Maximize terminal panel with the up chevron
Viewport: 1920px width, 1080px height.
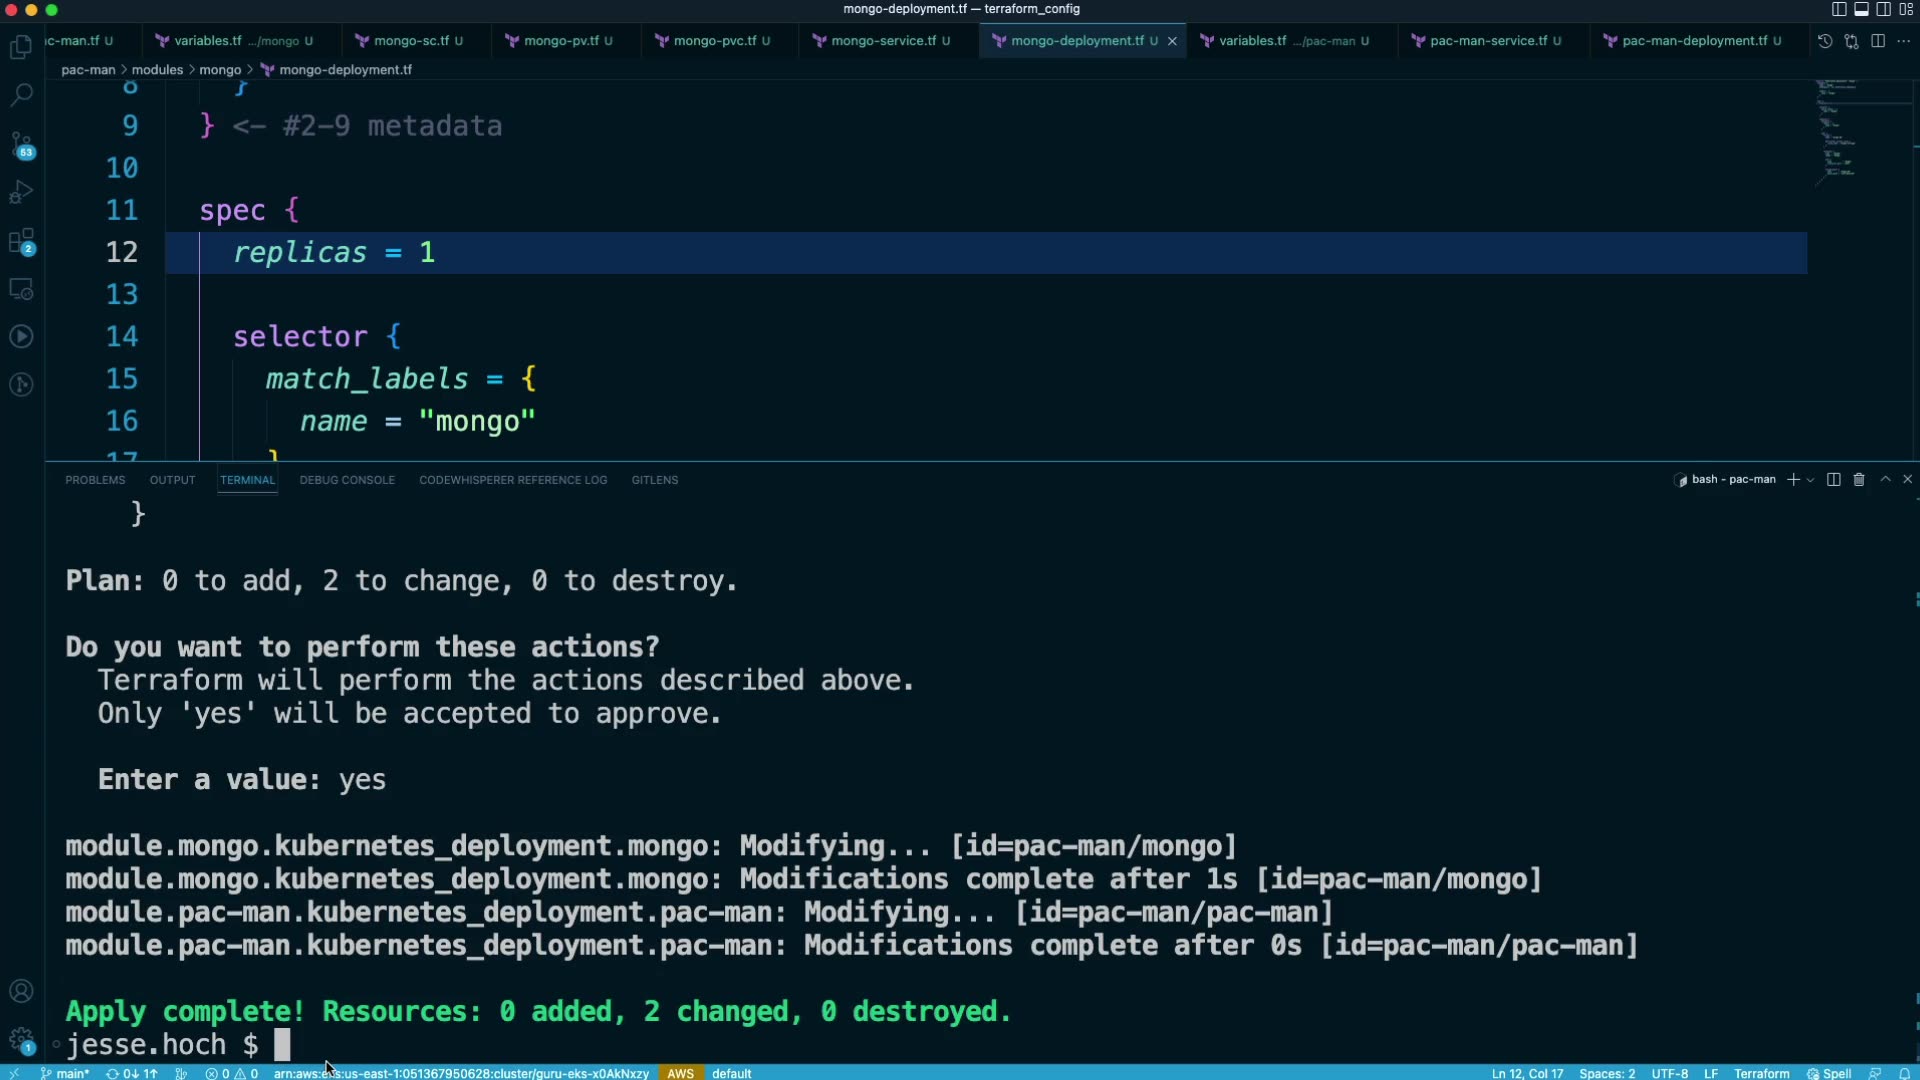[1885, 480]
